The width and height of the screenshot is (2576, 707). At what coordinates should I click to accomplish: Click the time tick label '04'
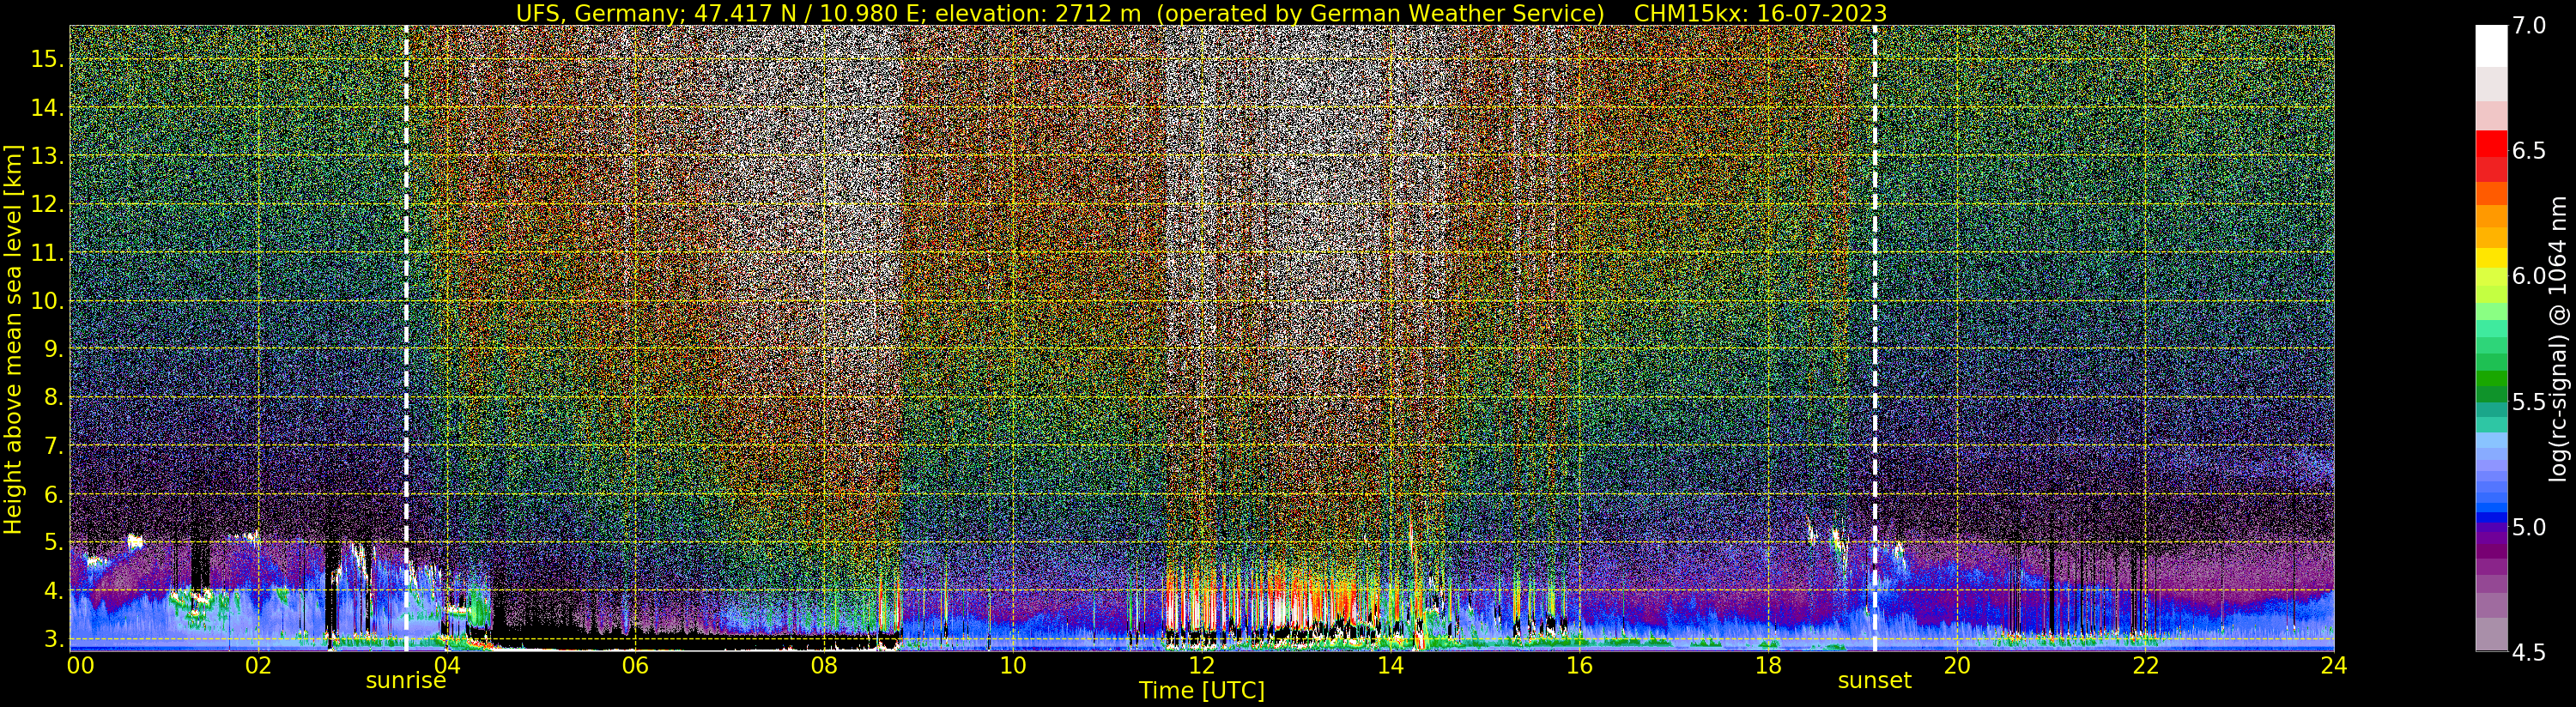[x=446, y=665]
